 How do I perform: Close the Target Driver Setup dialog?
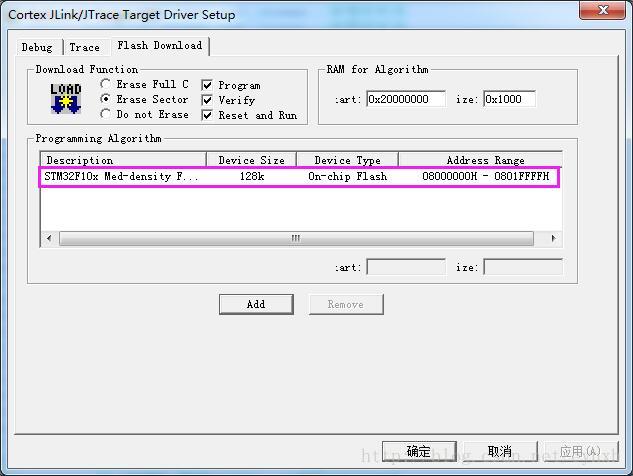[x=603, y=10]
